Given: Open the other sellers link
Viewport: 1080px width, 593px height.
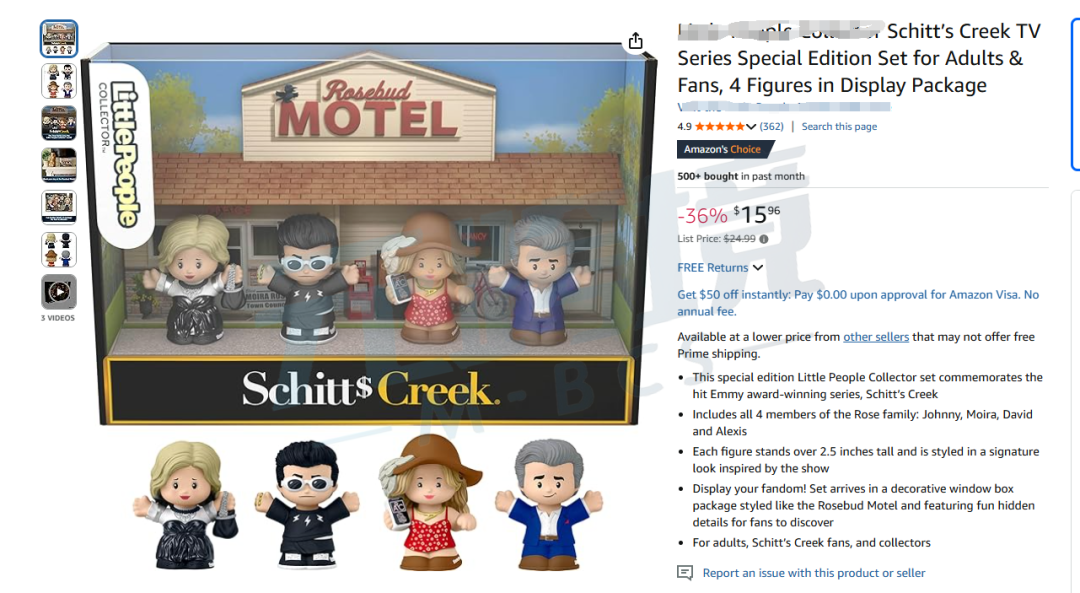Looking at the screenshot, I should pos(876,337).
